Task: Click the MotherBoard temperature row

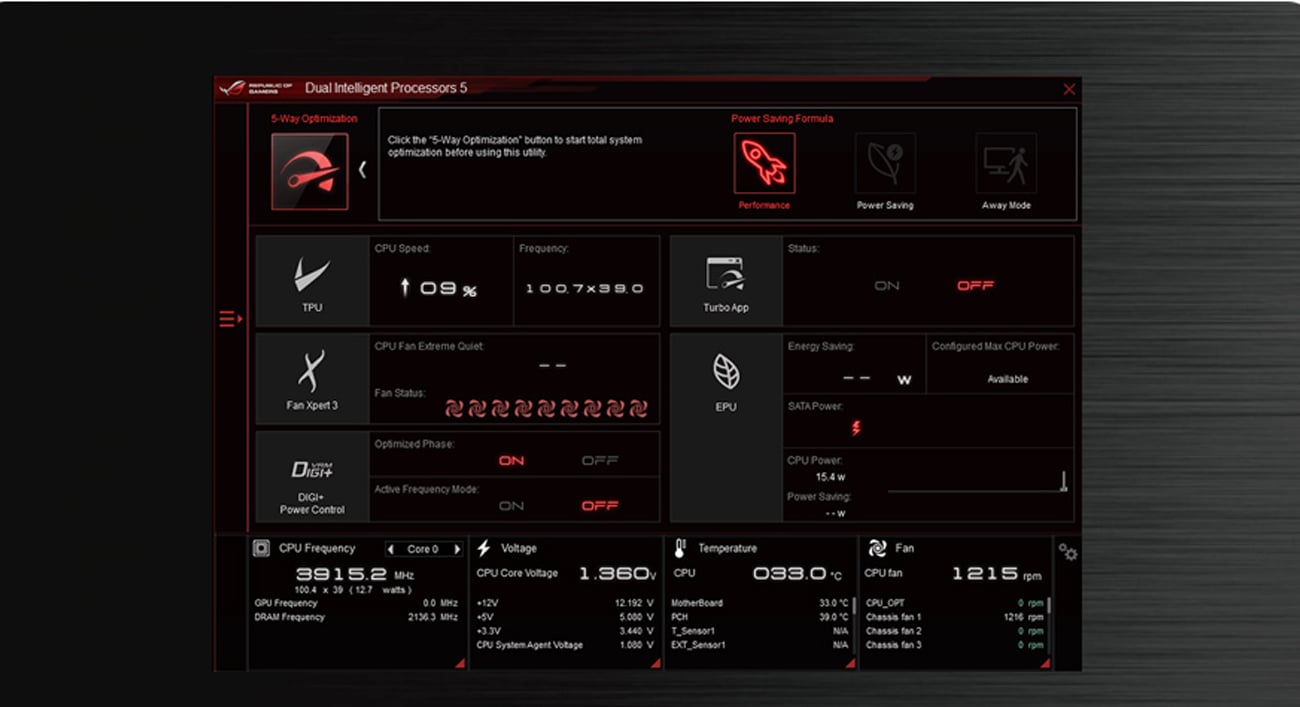Action: tap(759, 603)
